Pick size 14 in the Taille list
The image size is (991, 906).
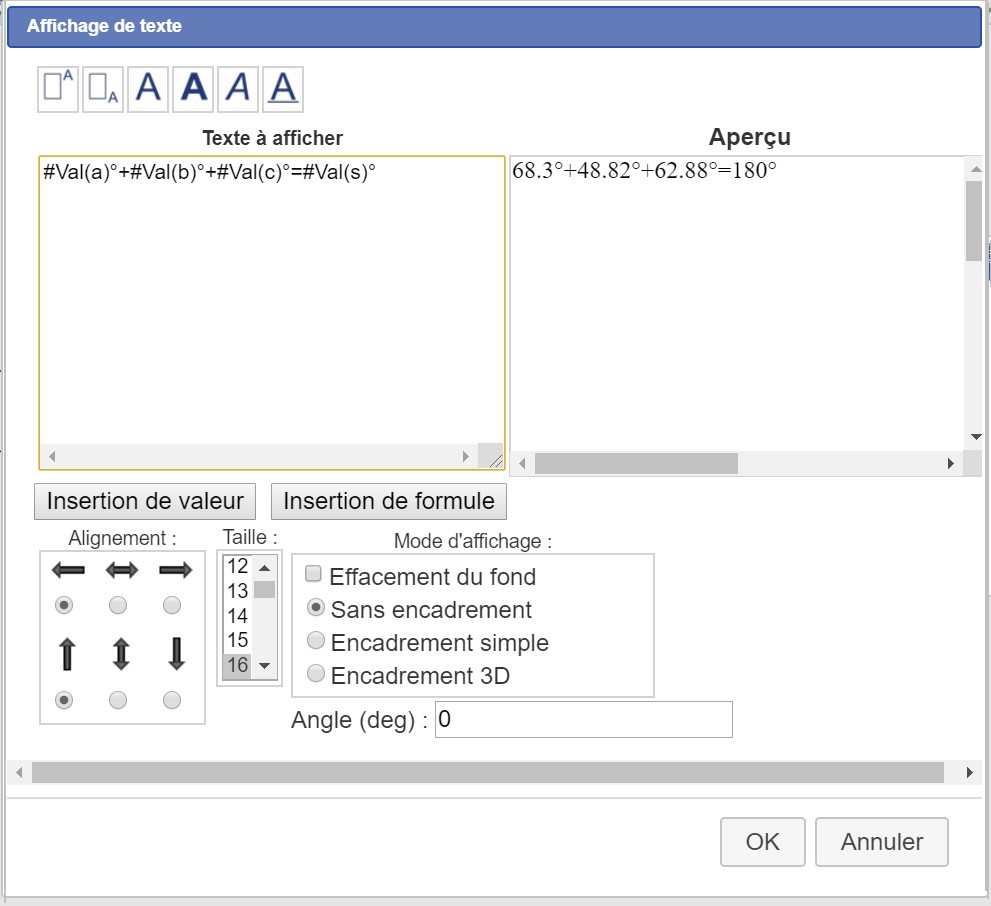237,615
